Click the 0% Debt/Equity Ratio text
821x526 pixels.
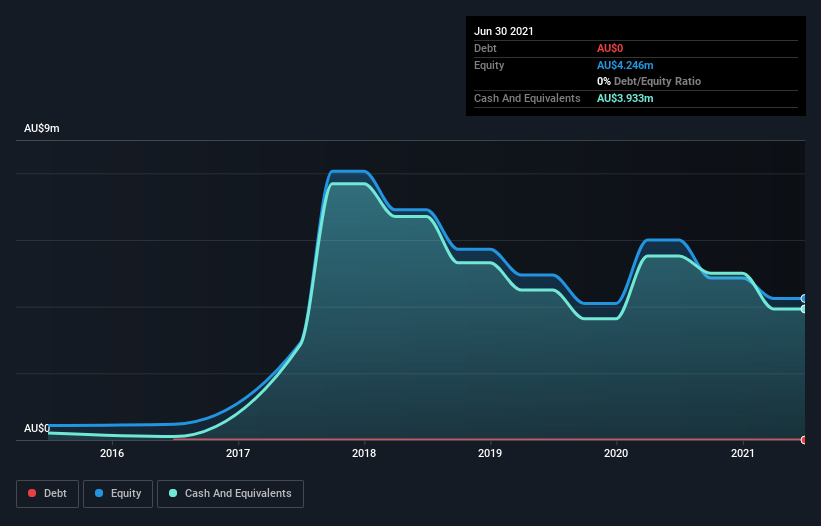click(x=649, y=81)
